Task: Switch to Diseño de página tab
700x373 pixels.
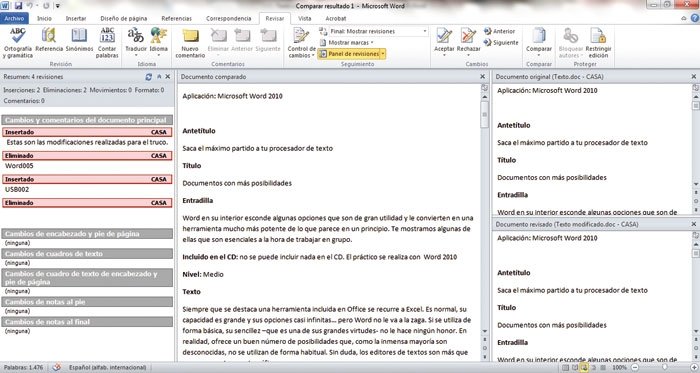Action: (x=124, y=18)
